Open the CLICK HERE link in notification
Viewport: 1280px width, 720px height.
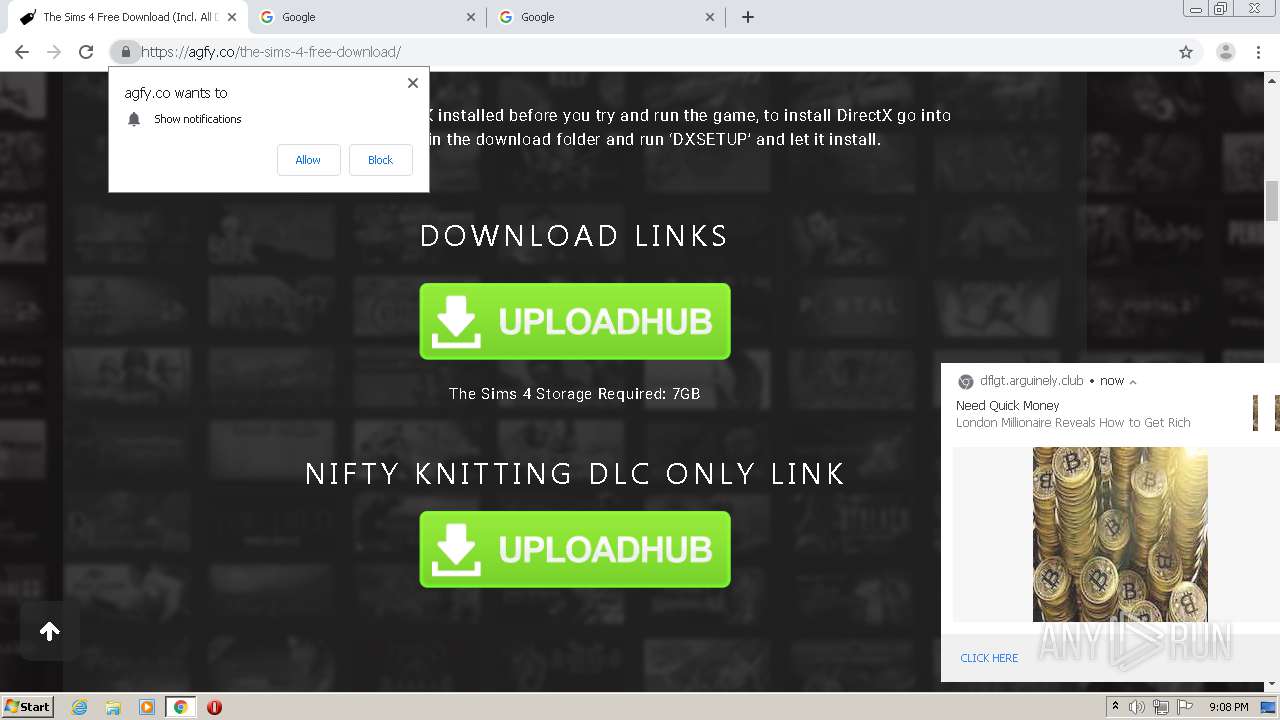[x=989, y=658]
